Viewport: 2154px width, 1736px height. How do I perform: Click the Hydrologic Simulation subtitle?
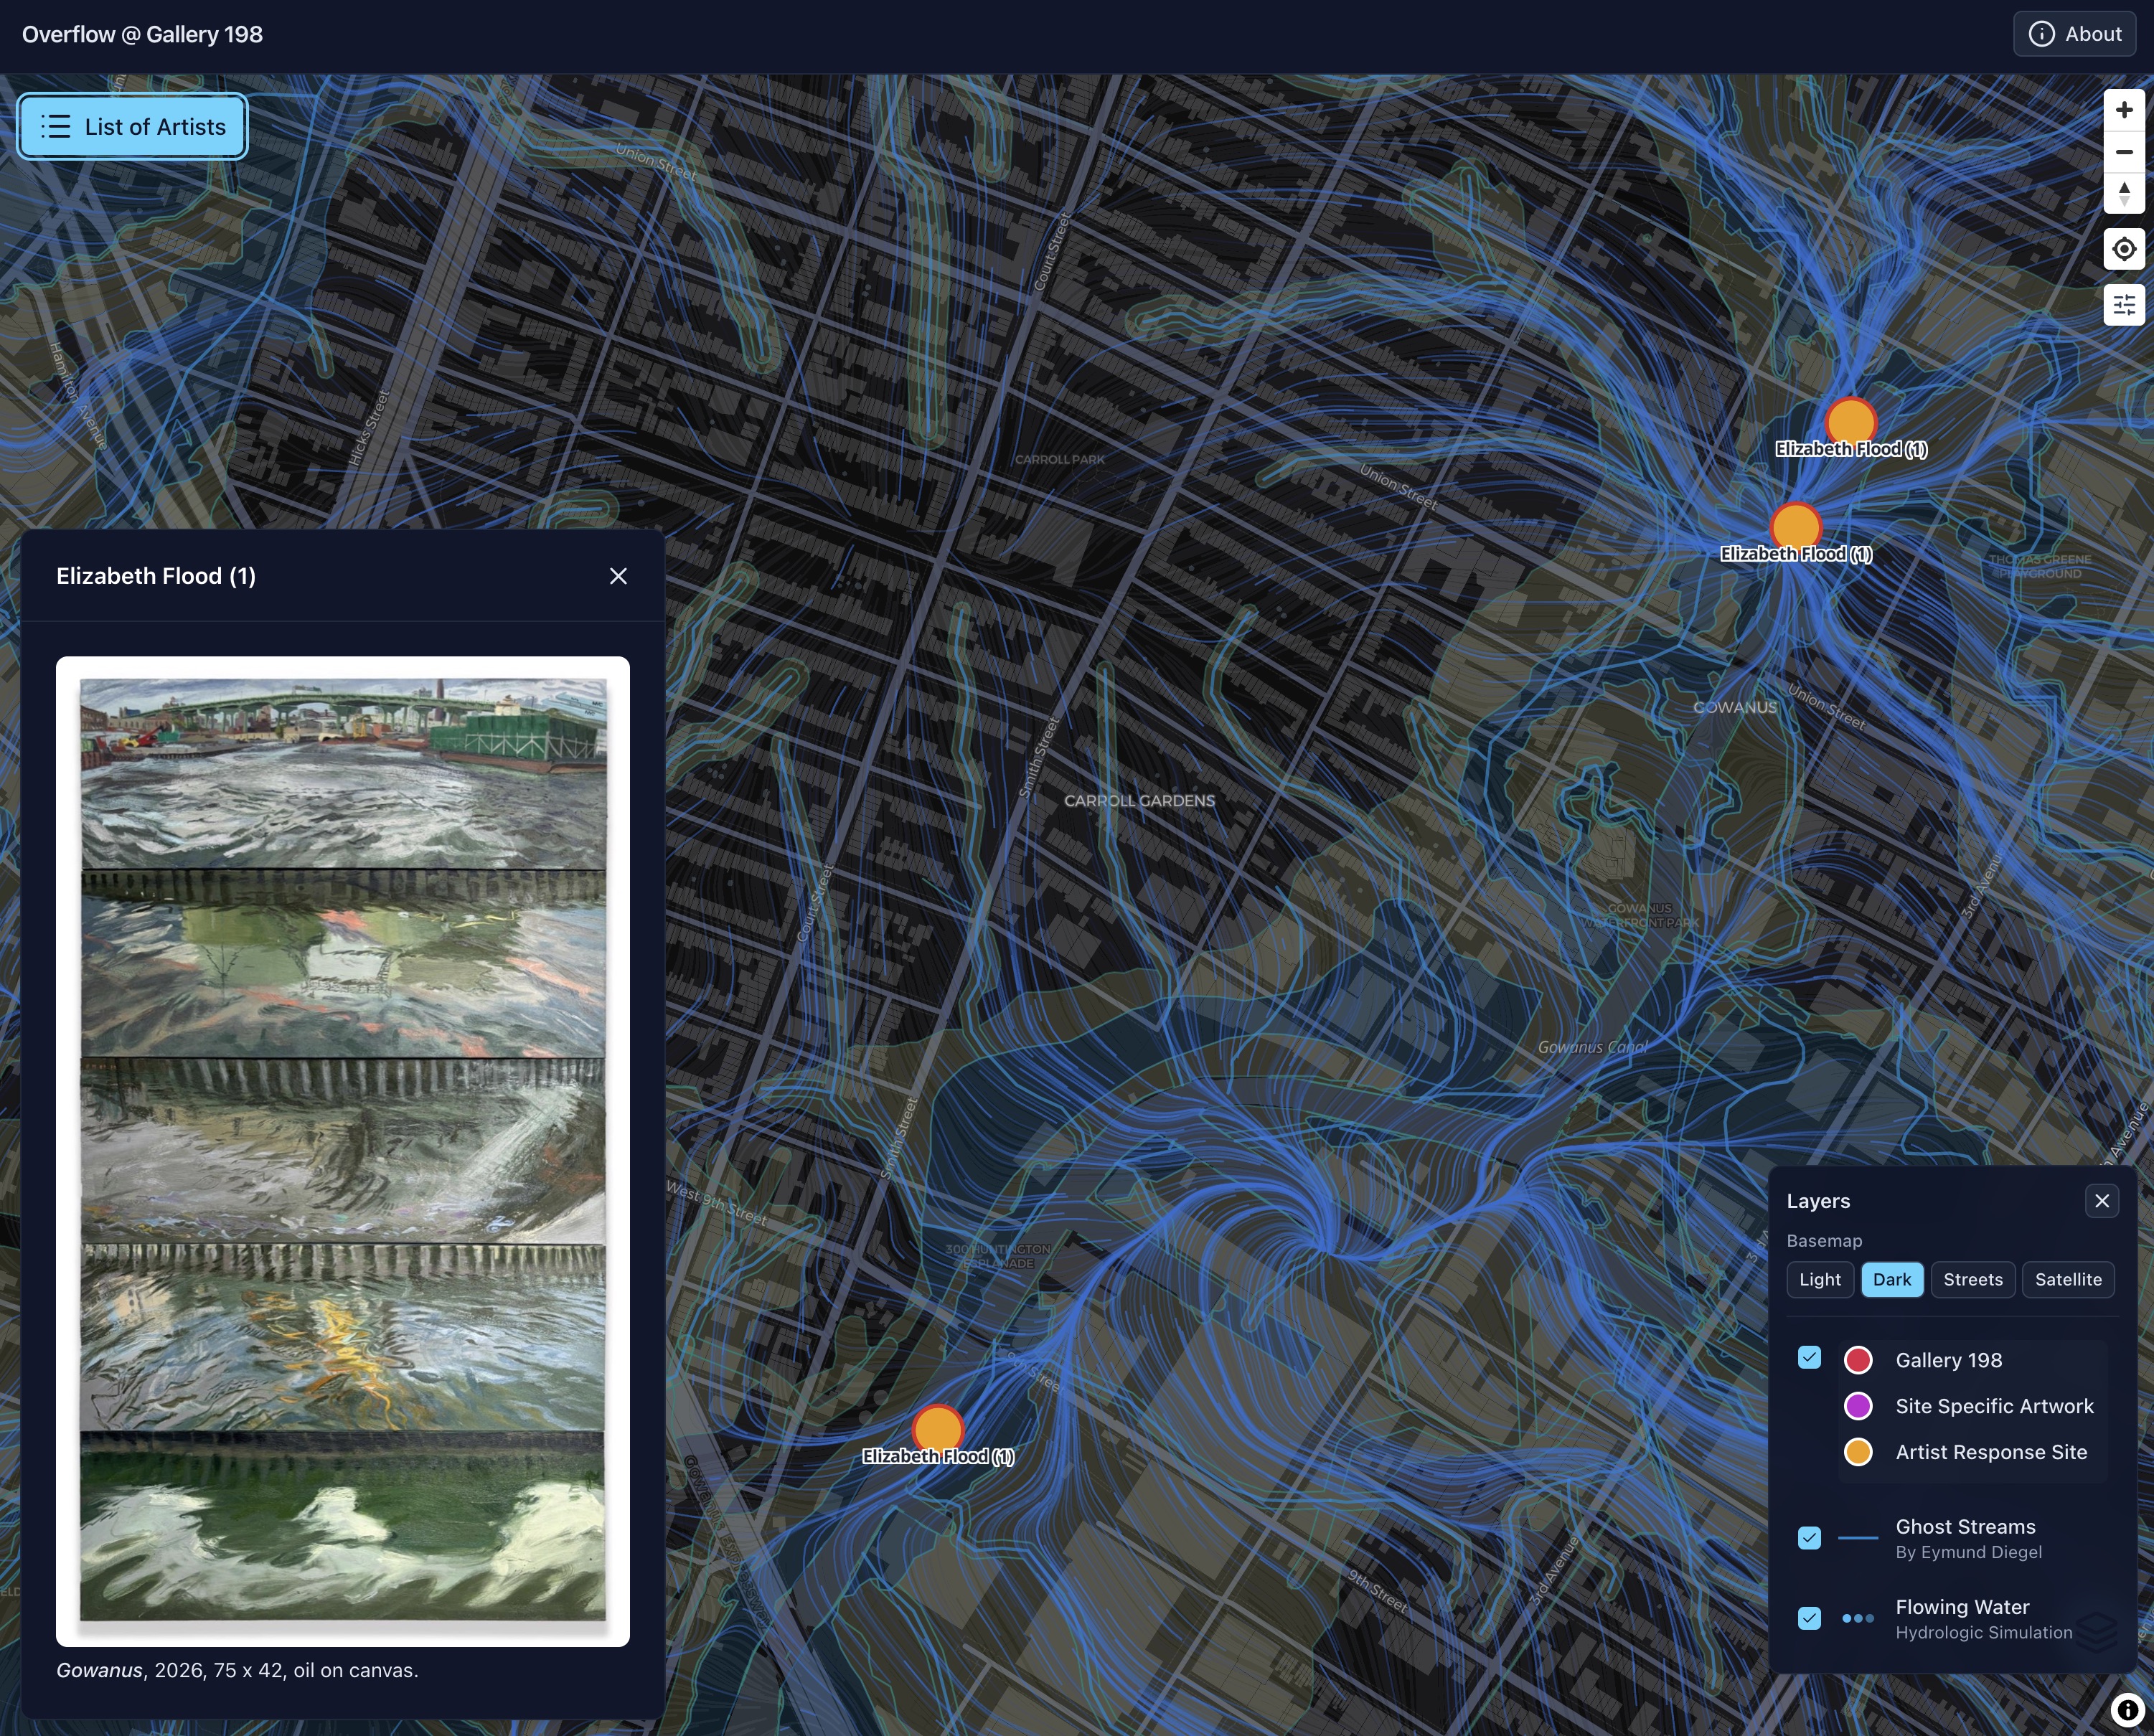(x=1984, y=1632)
